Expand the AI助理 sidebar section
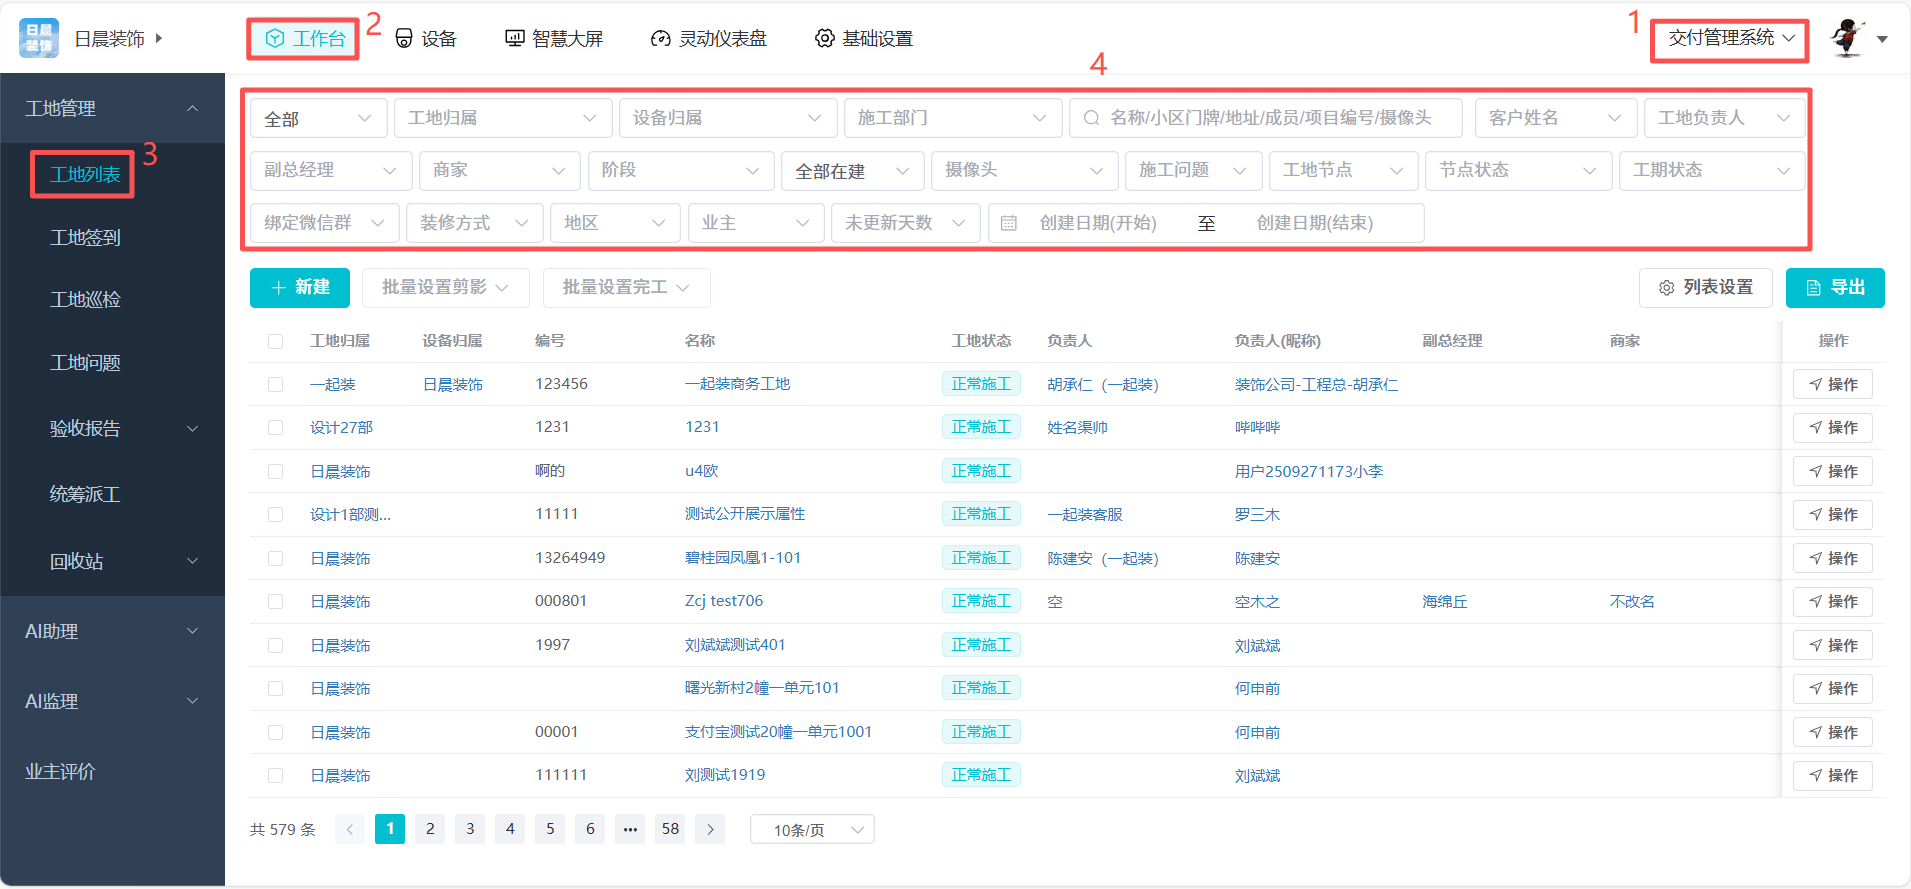This screenshot has height=889, width=1911. tap(112, 631)
